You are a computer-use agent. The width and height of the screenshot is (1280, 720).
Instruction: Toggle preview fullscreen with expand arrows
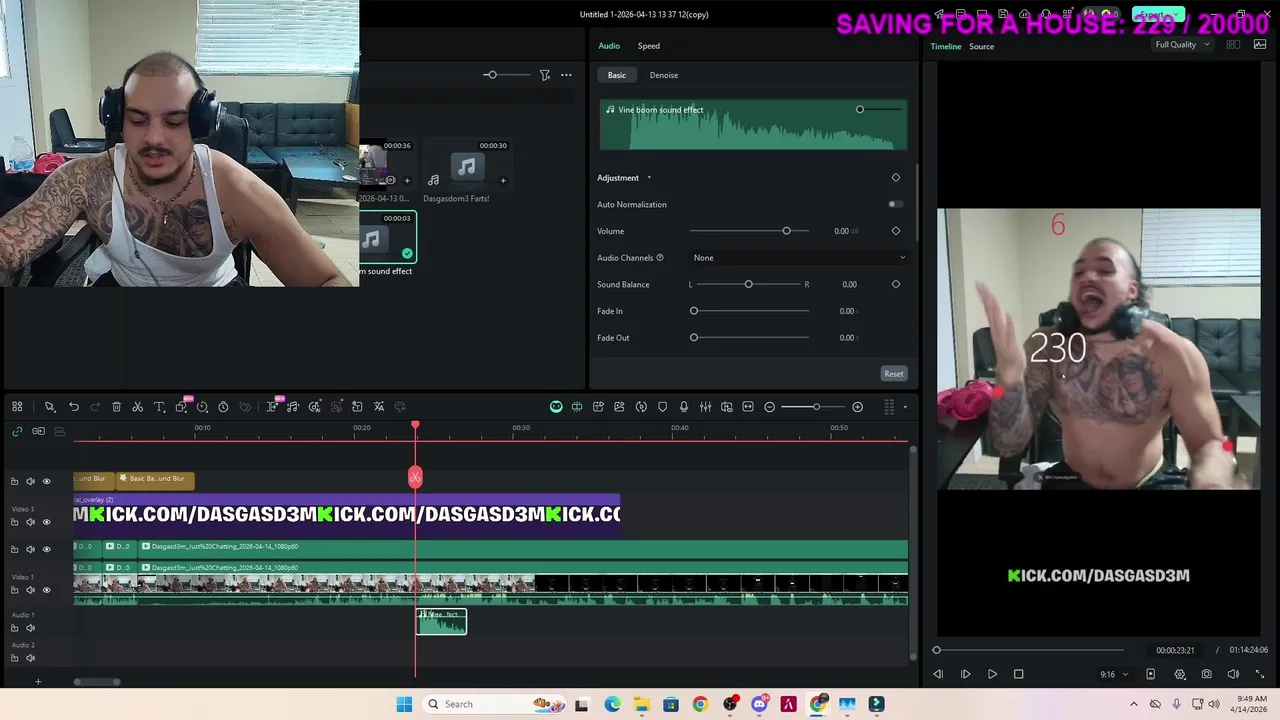1259,674
